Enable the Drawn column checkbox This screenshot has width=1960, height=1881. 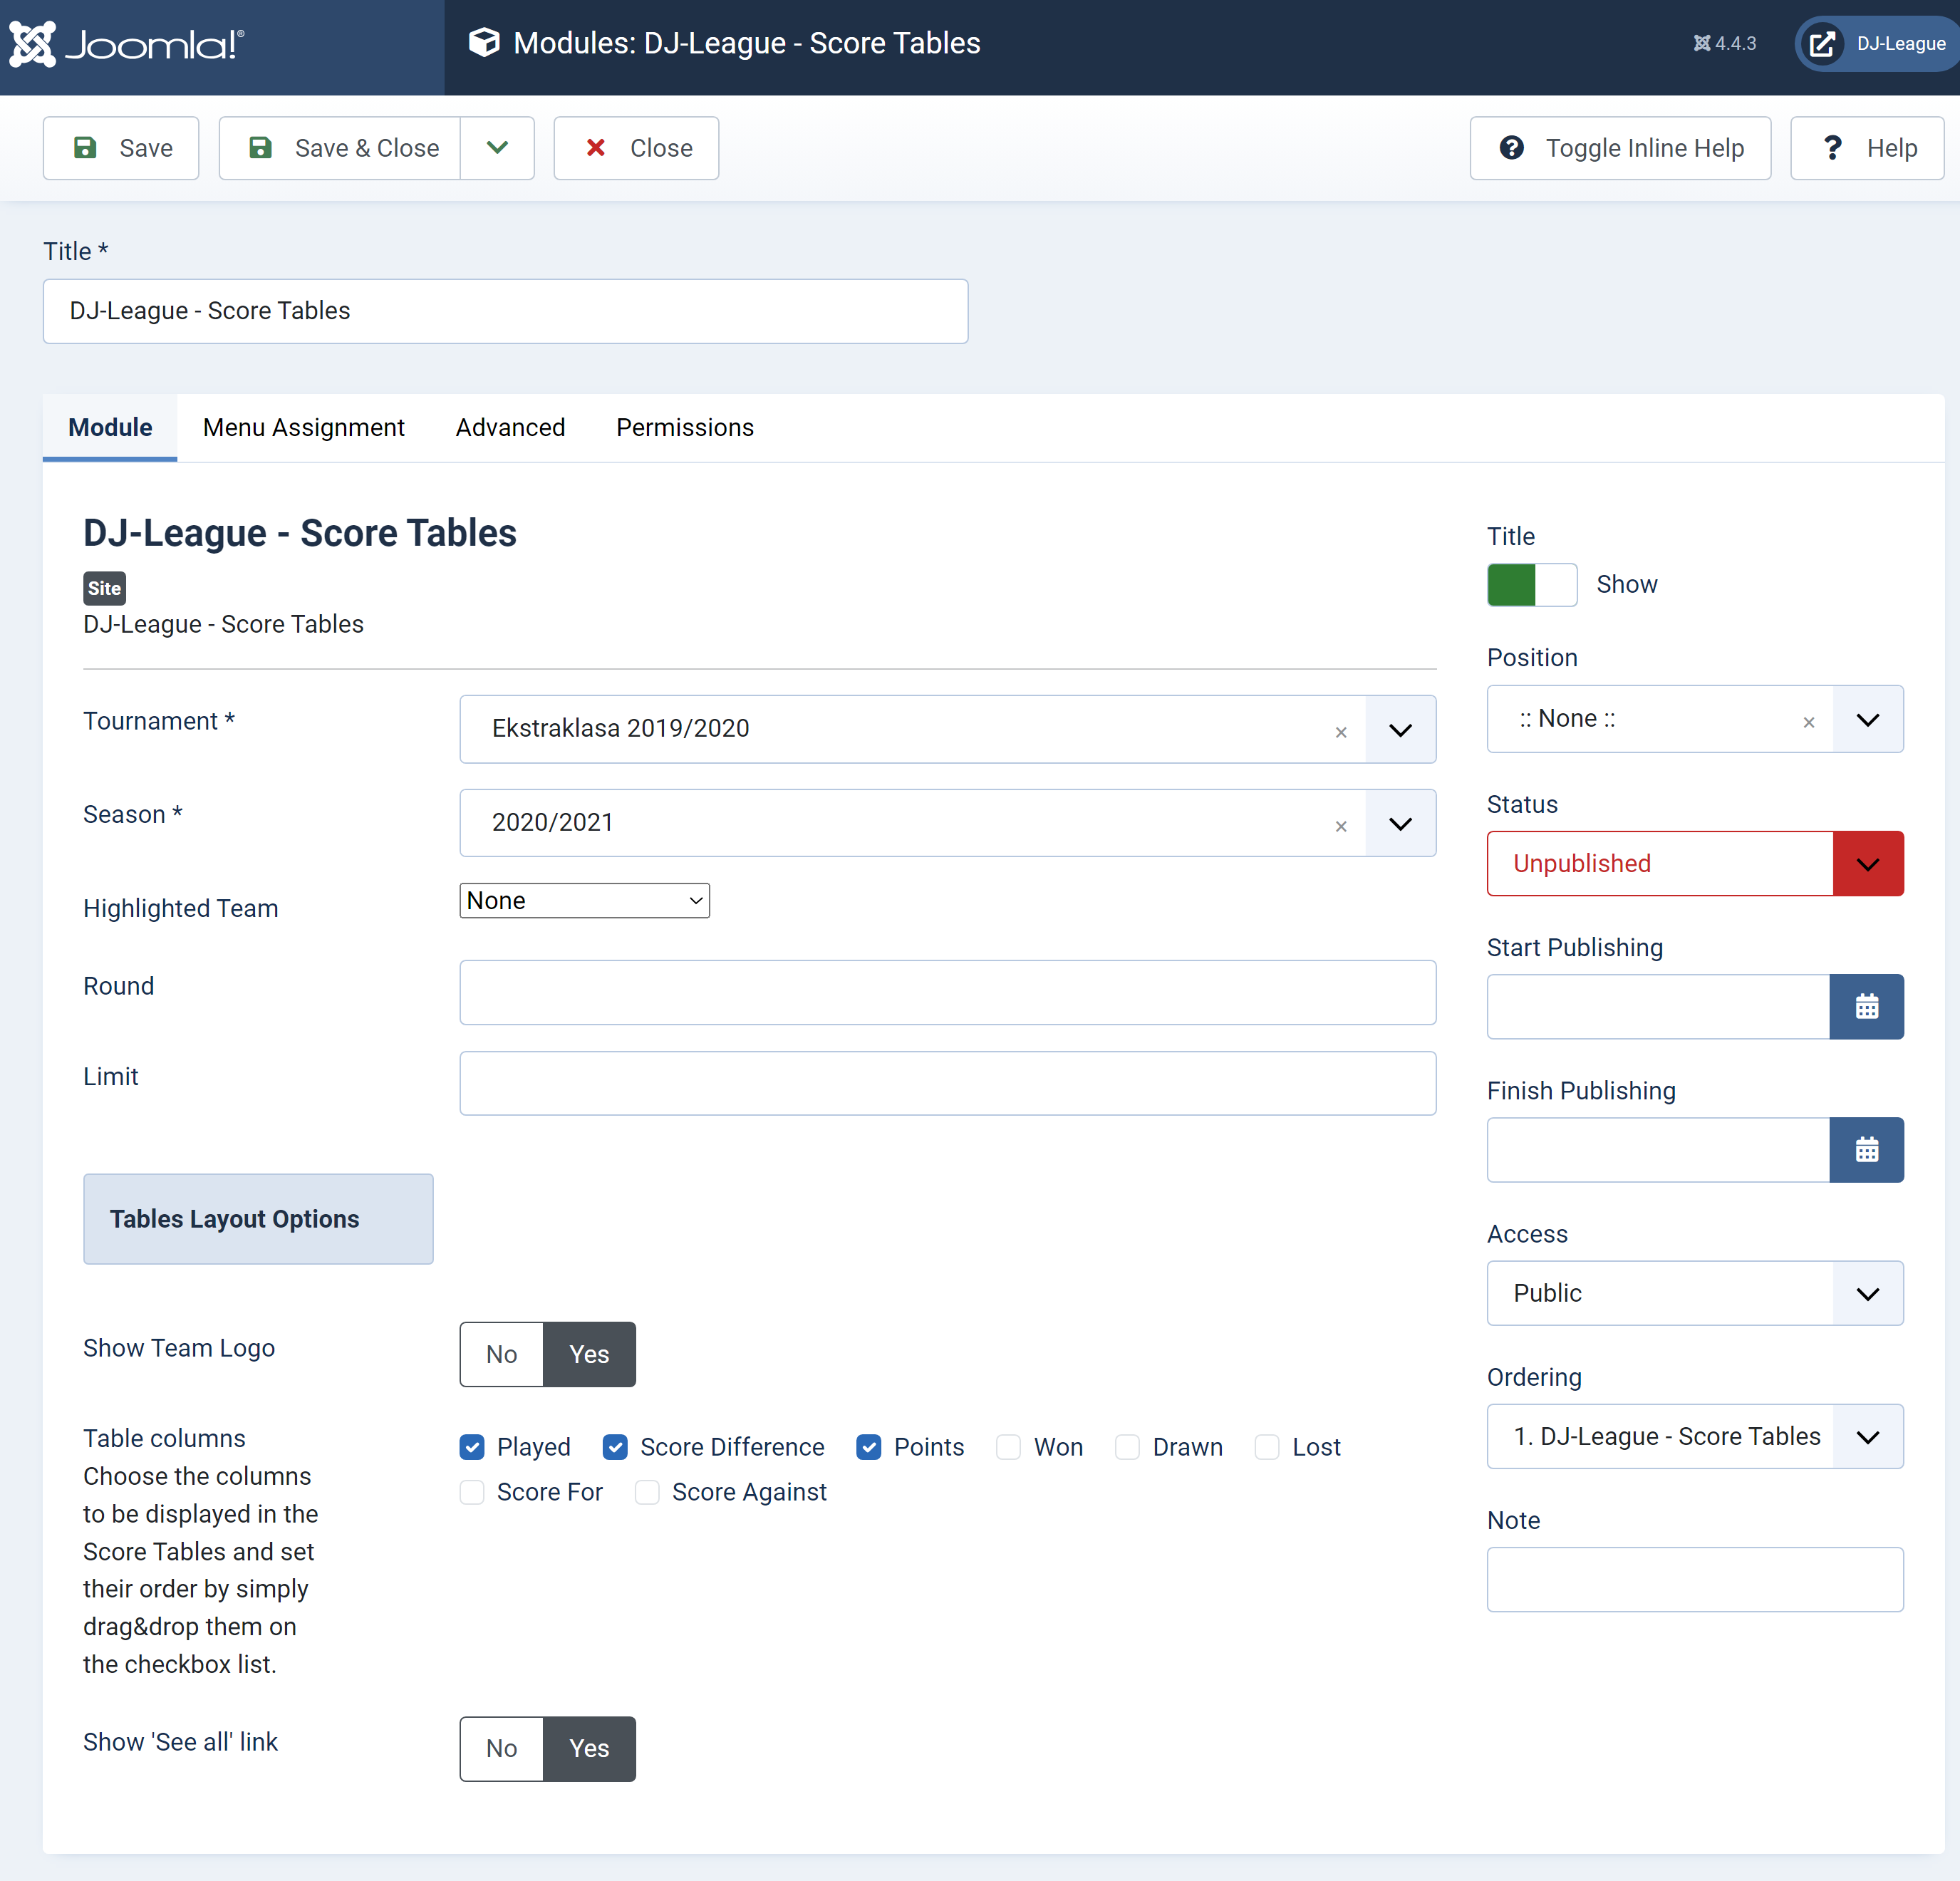pyautogui.click(x=1127, y=1447)
